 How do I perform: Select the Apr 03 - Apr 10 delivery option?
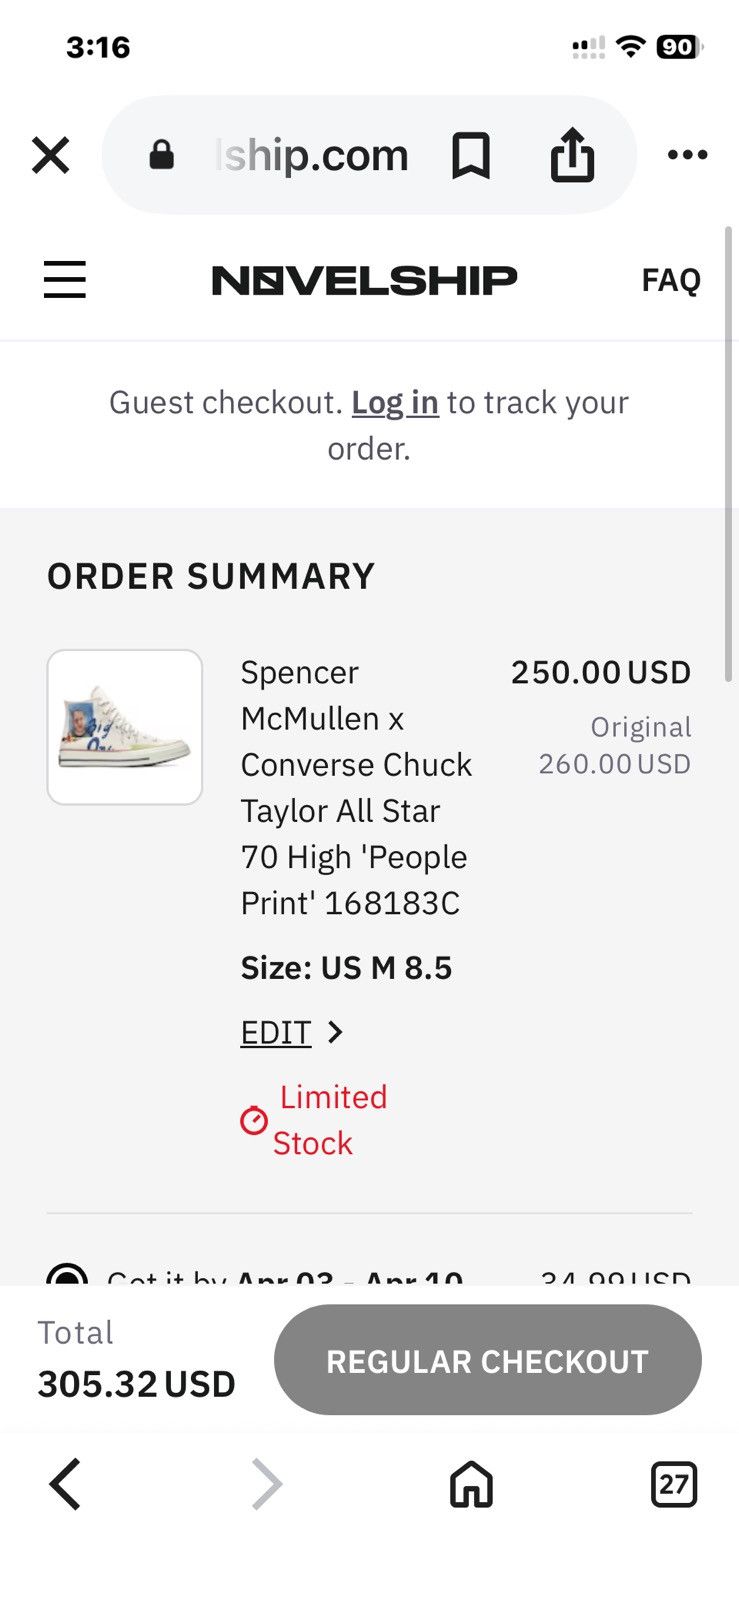click(67, 1276)
